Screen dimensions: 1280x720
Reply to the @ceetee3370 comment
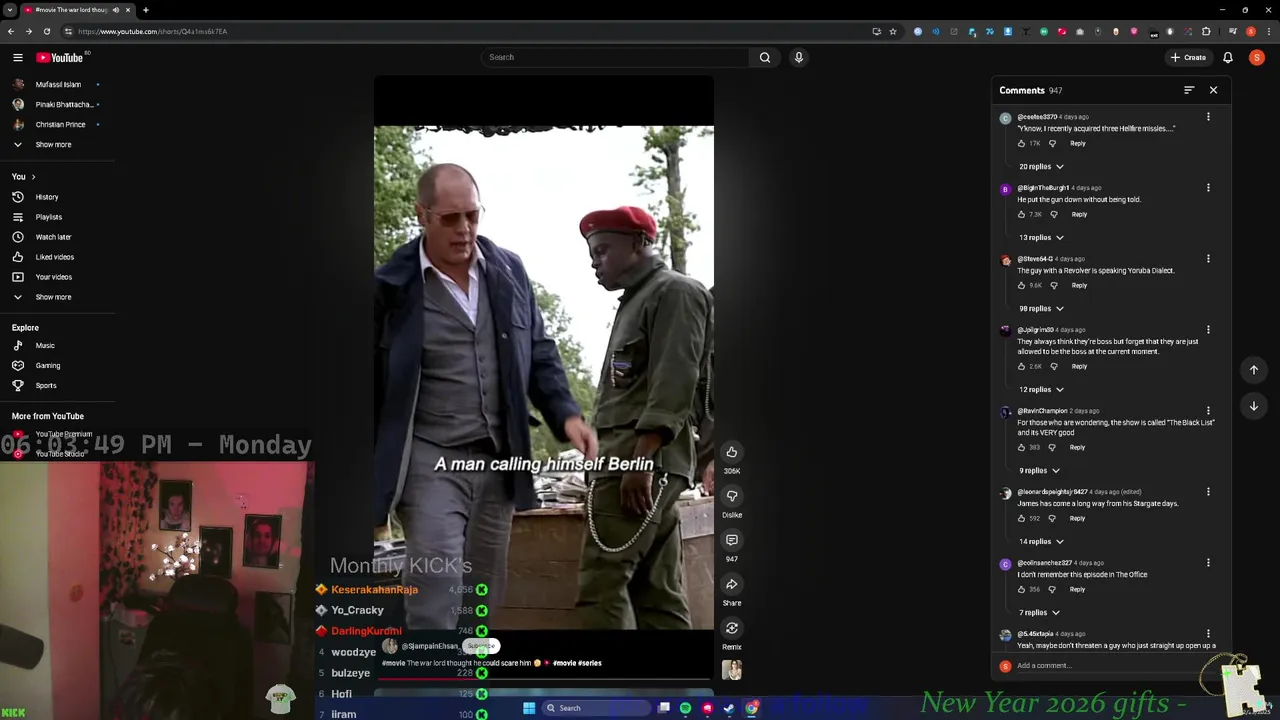tap(1077, 143)
